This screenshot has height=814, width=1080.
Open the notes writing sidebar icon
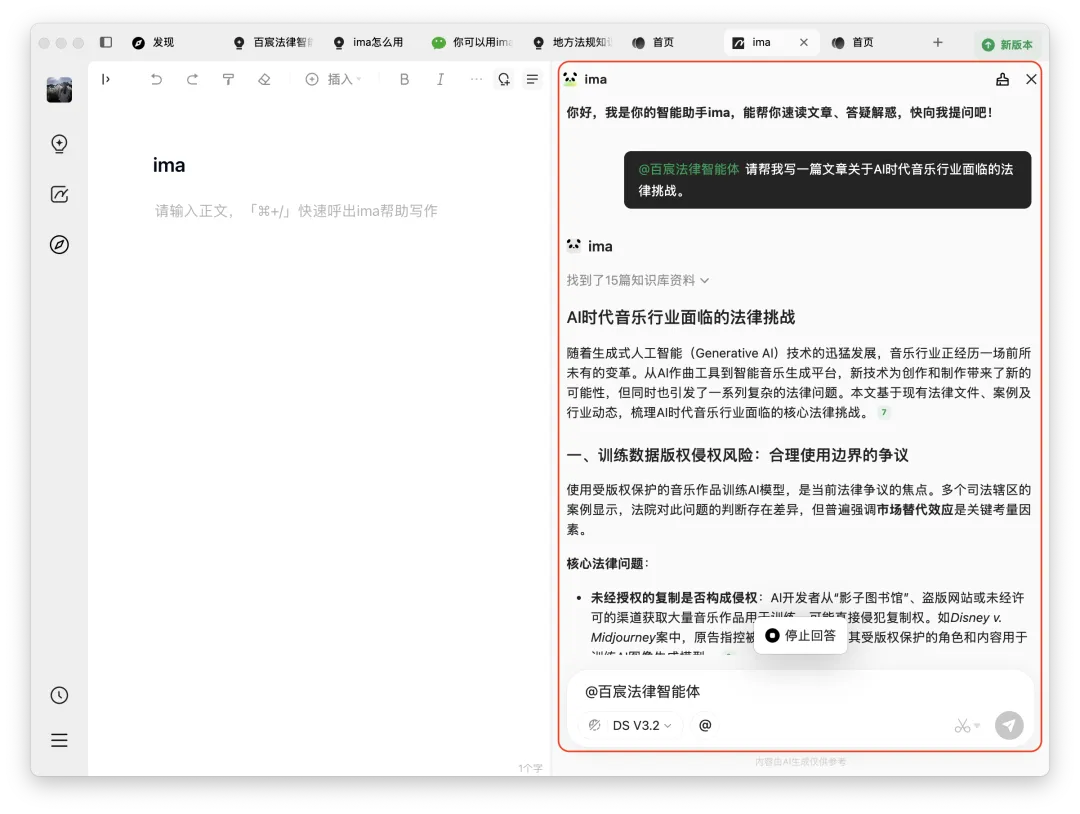[59, 194]
